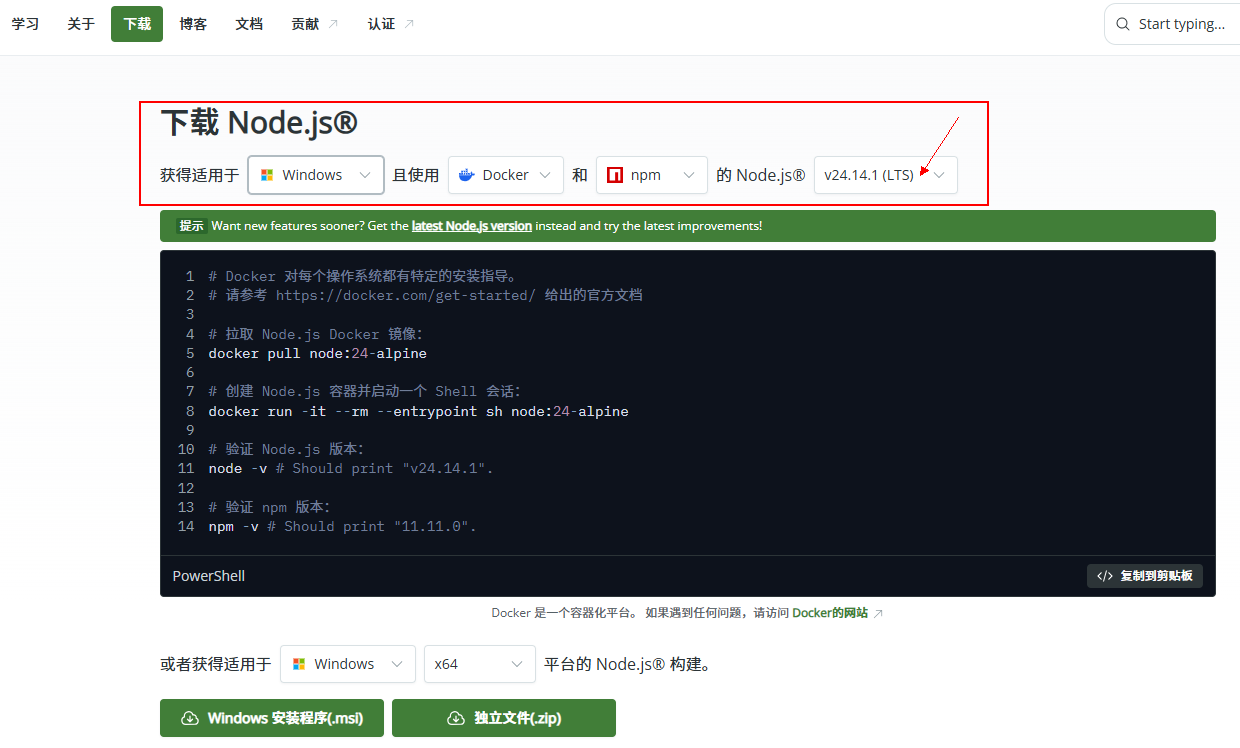Click the red npm logo icon
Screen dimensions: 1240x748
(x=615, y=175)
